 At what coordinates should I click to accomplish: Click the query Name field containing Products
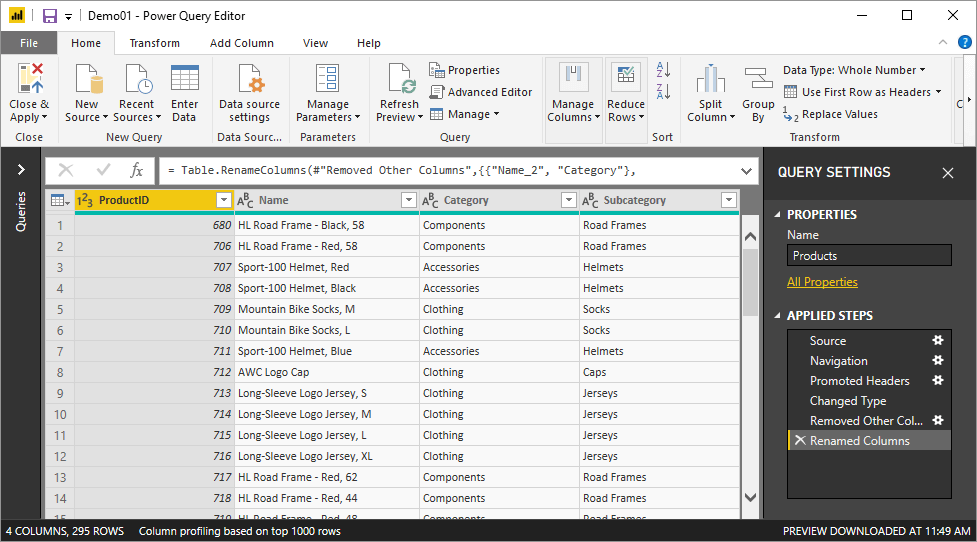[x=869, y=255]
